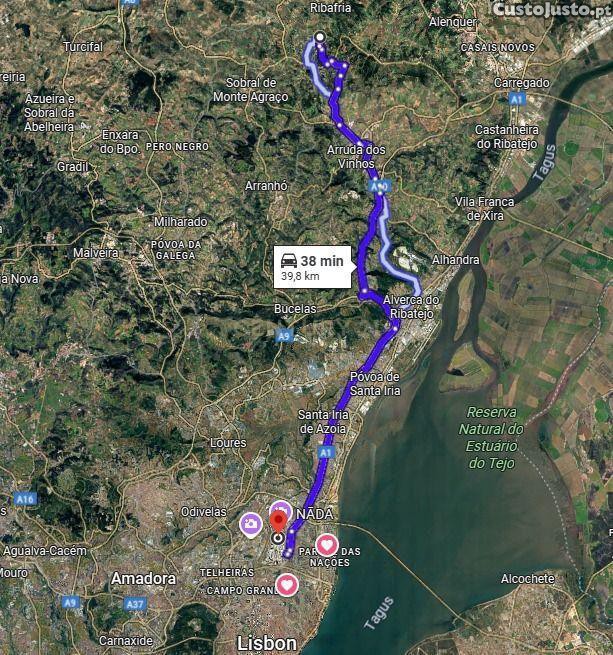The height and width of the screenshot is (655, 613).
Task: Click the white route start point circle
Action: (x=320, y=37)
